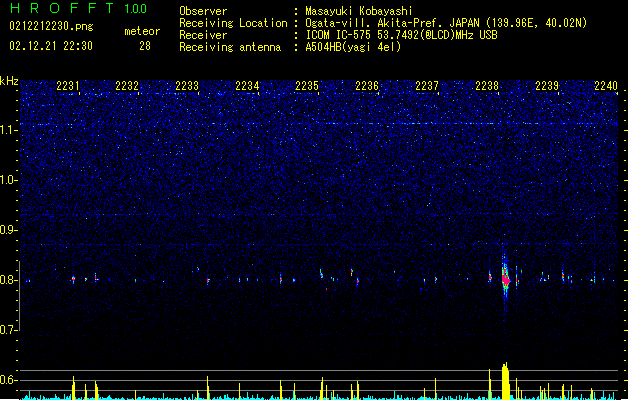Click the 2231 time marker
629x400 pixels.
68,86
